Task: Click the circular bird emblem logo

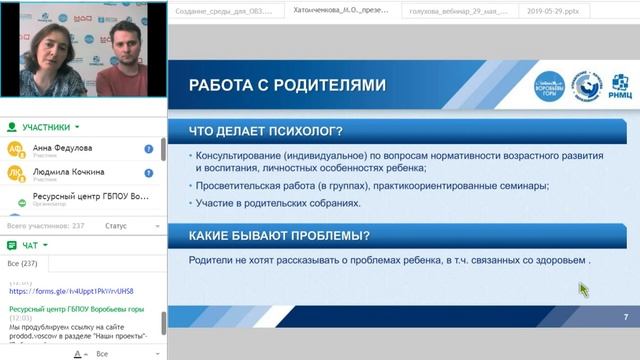Action: coord(587,86)
